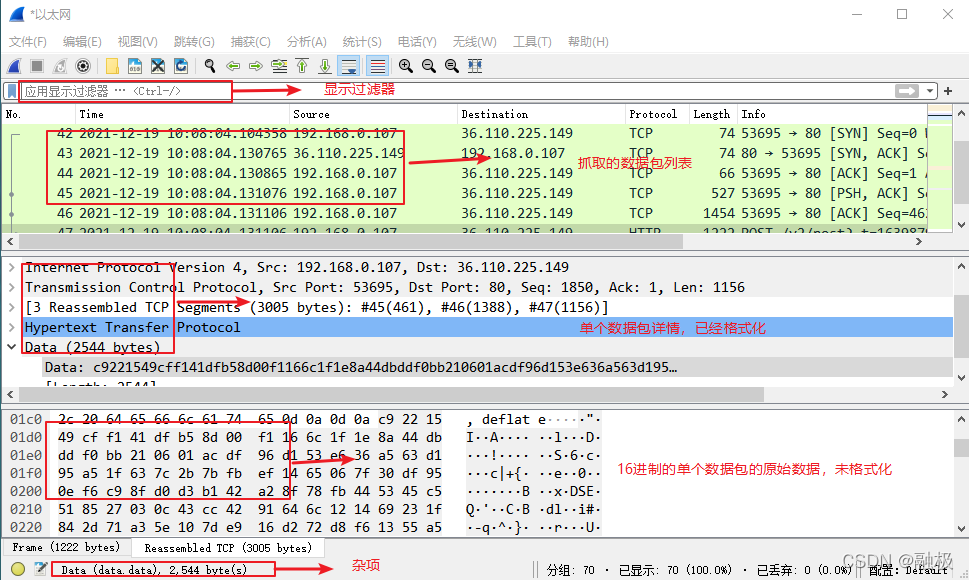Jump to first packet icon

click(x=302, y=66)
